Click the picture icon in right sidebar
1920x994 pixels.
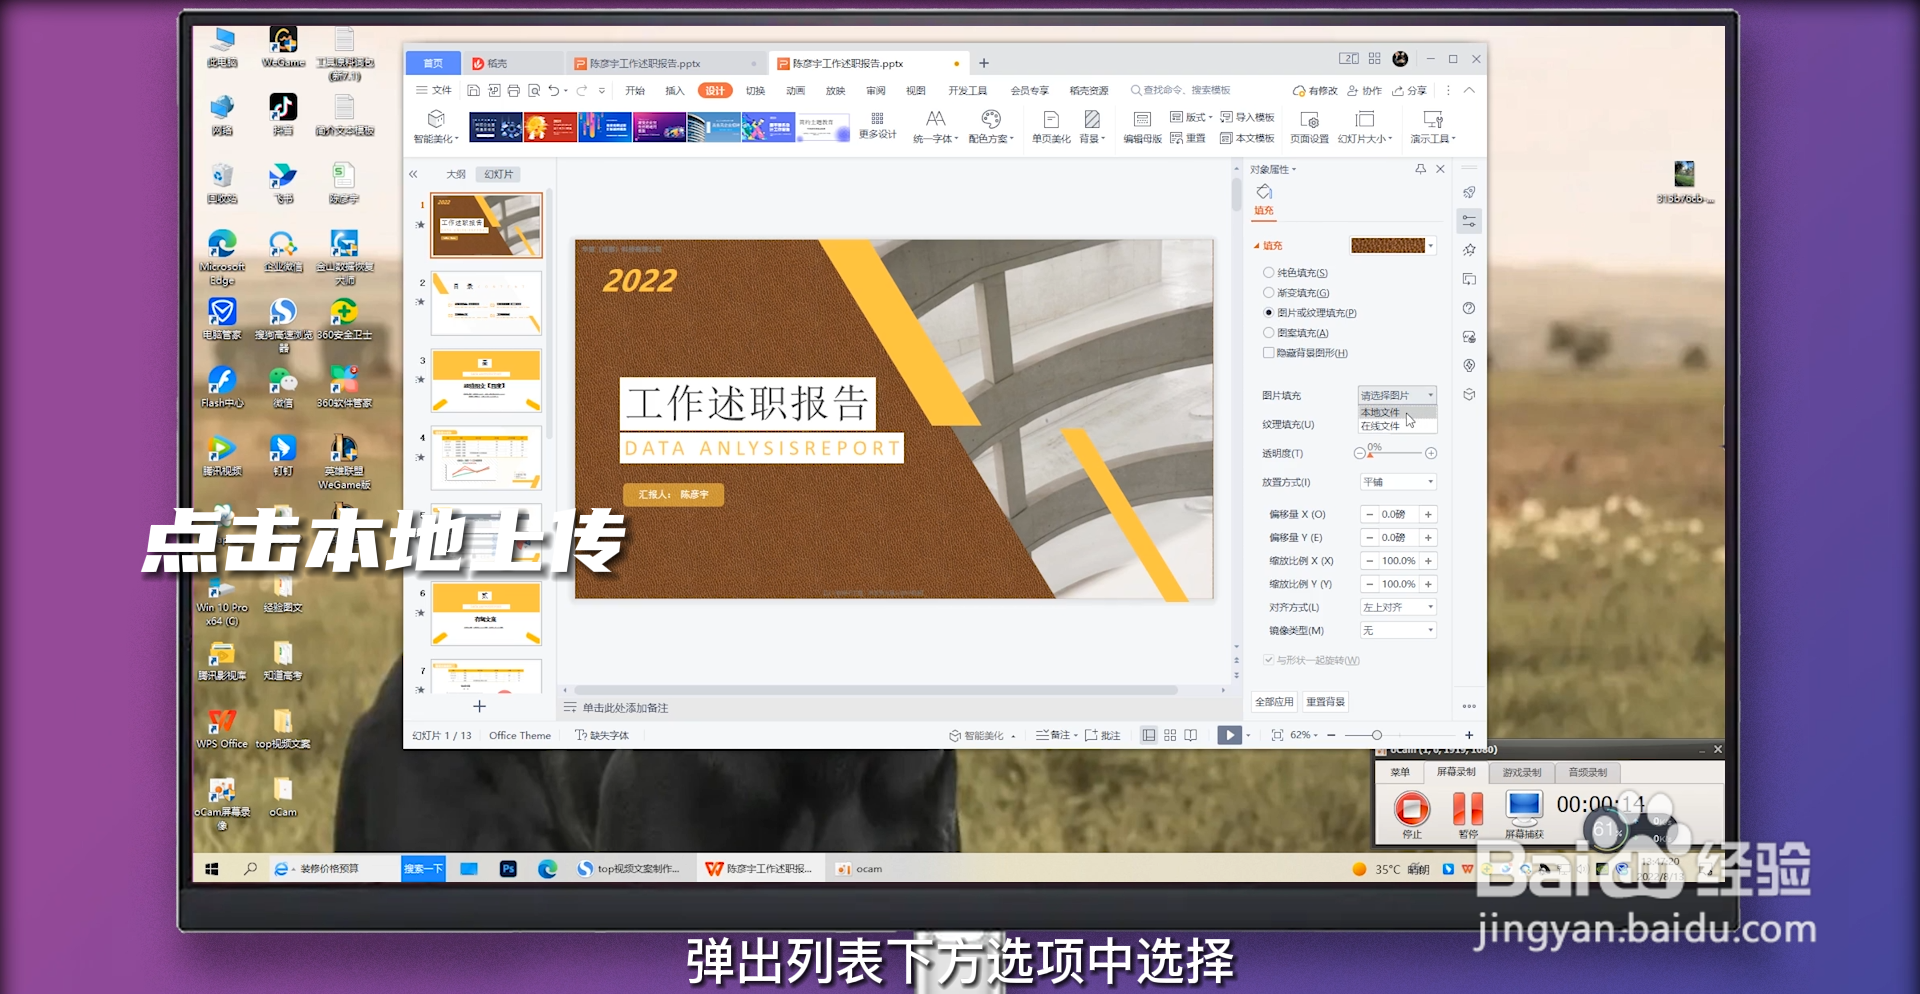(x=1469, y=337)
